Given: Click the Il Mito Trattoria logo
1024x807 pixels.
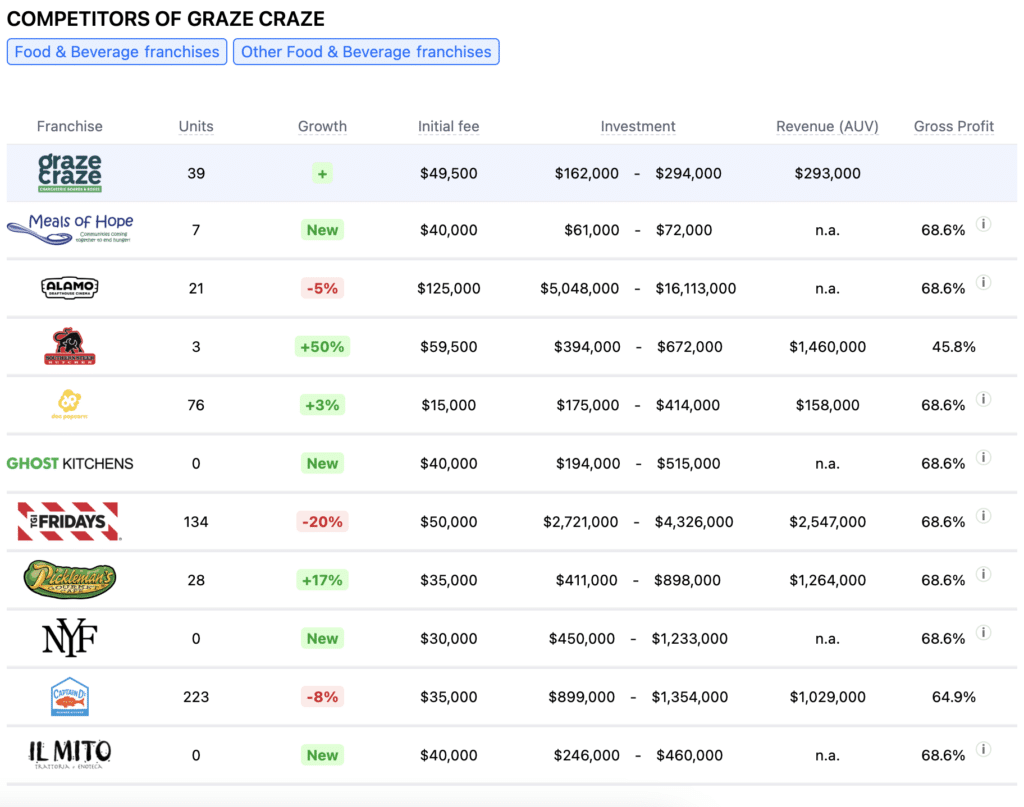Looking at the screenshot, I should pos(70,755).
